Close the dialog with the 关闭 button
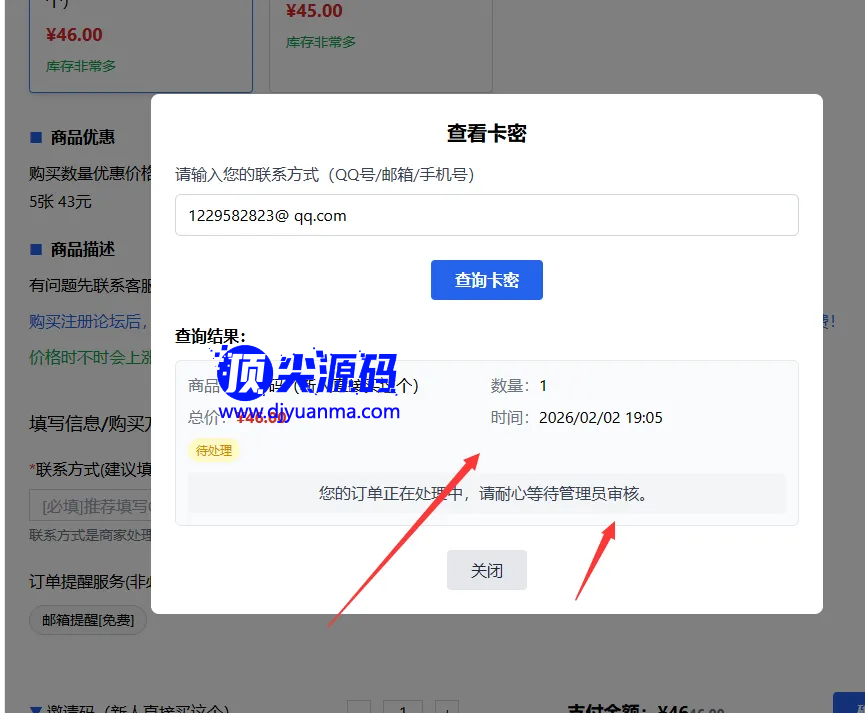The image size is (865, 713). point(486,570)
